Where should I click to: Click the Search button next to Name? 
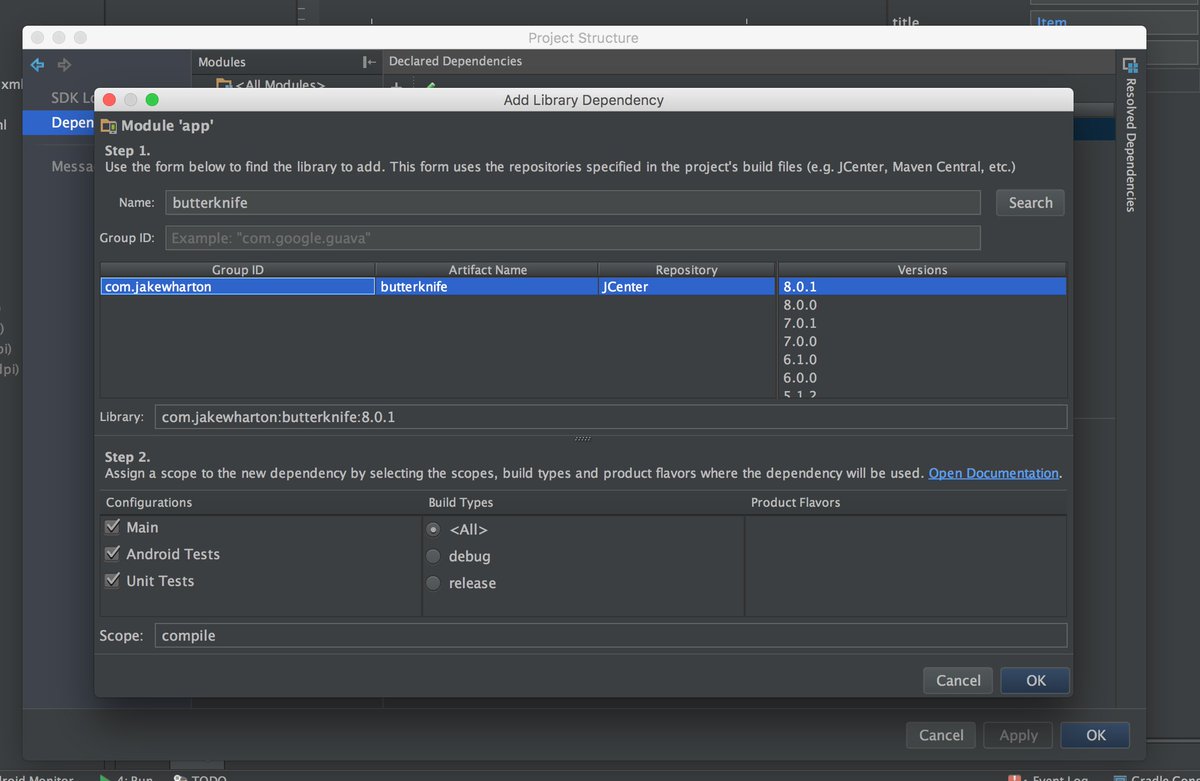point(1030,202)
